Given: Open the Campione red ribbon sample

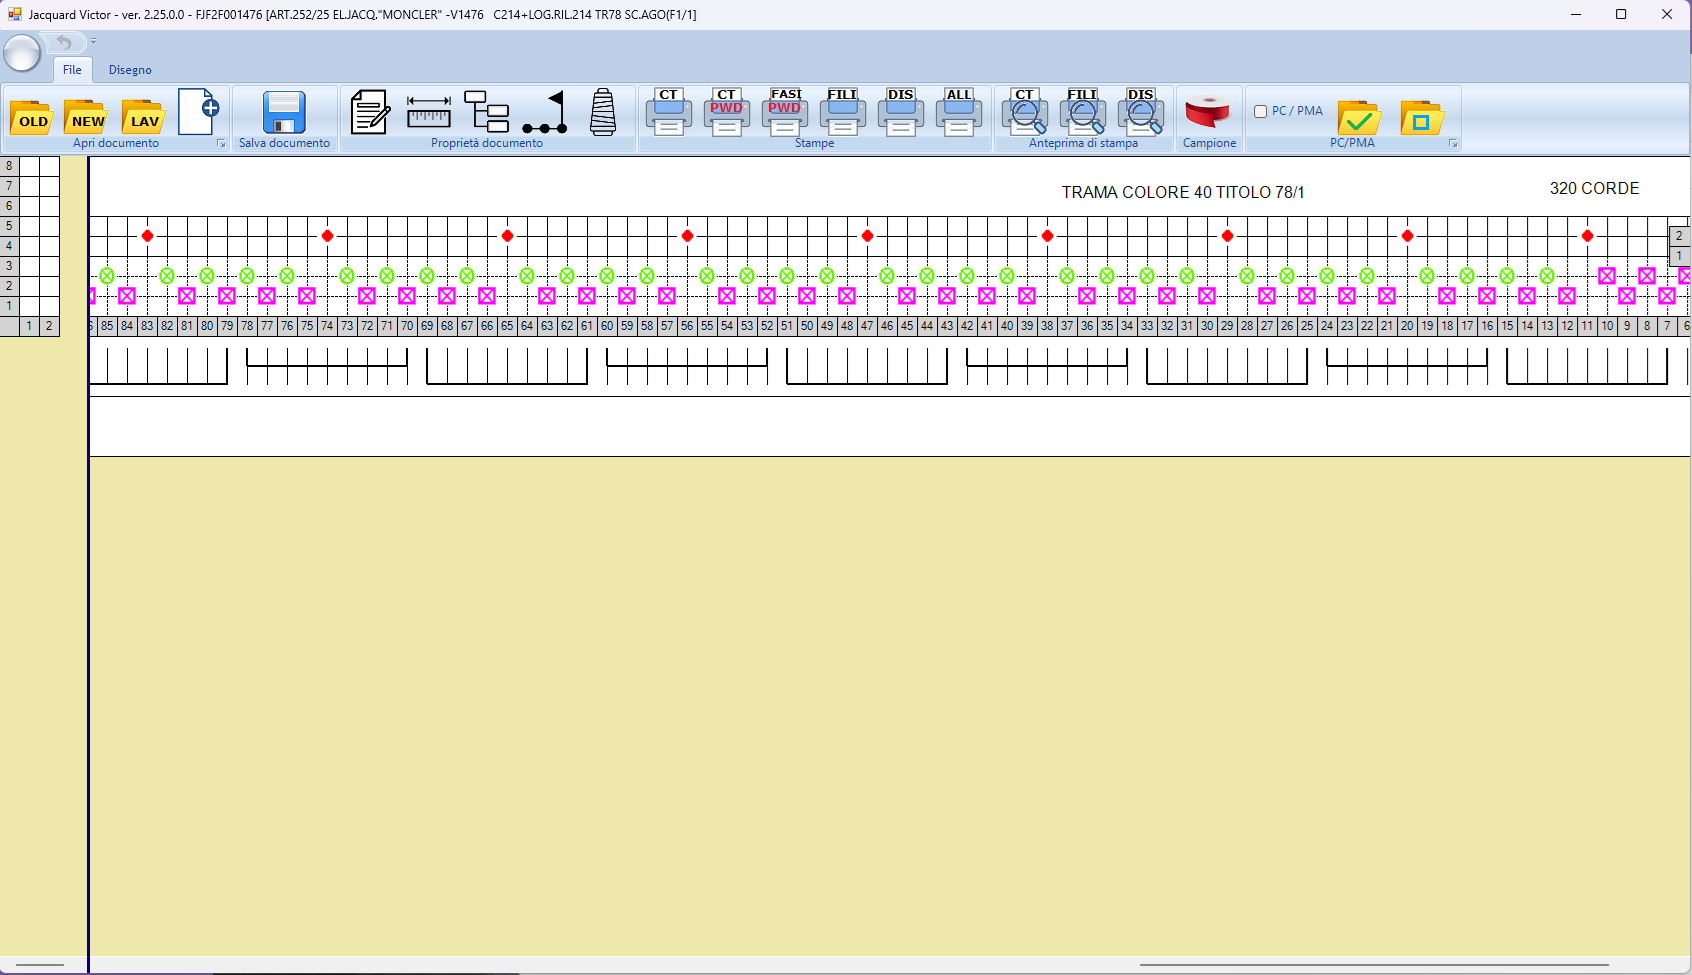Looking at the screenshot, I should point(1208,112).
